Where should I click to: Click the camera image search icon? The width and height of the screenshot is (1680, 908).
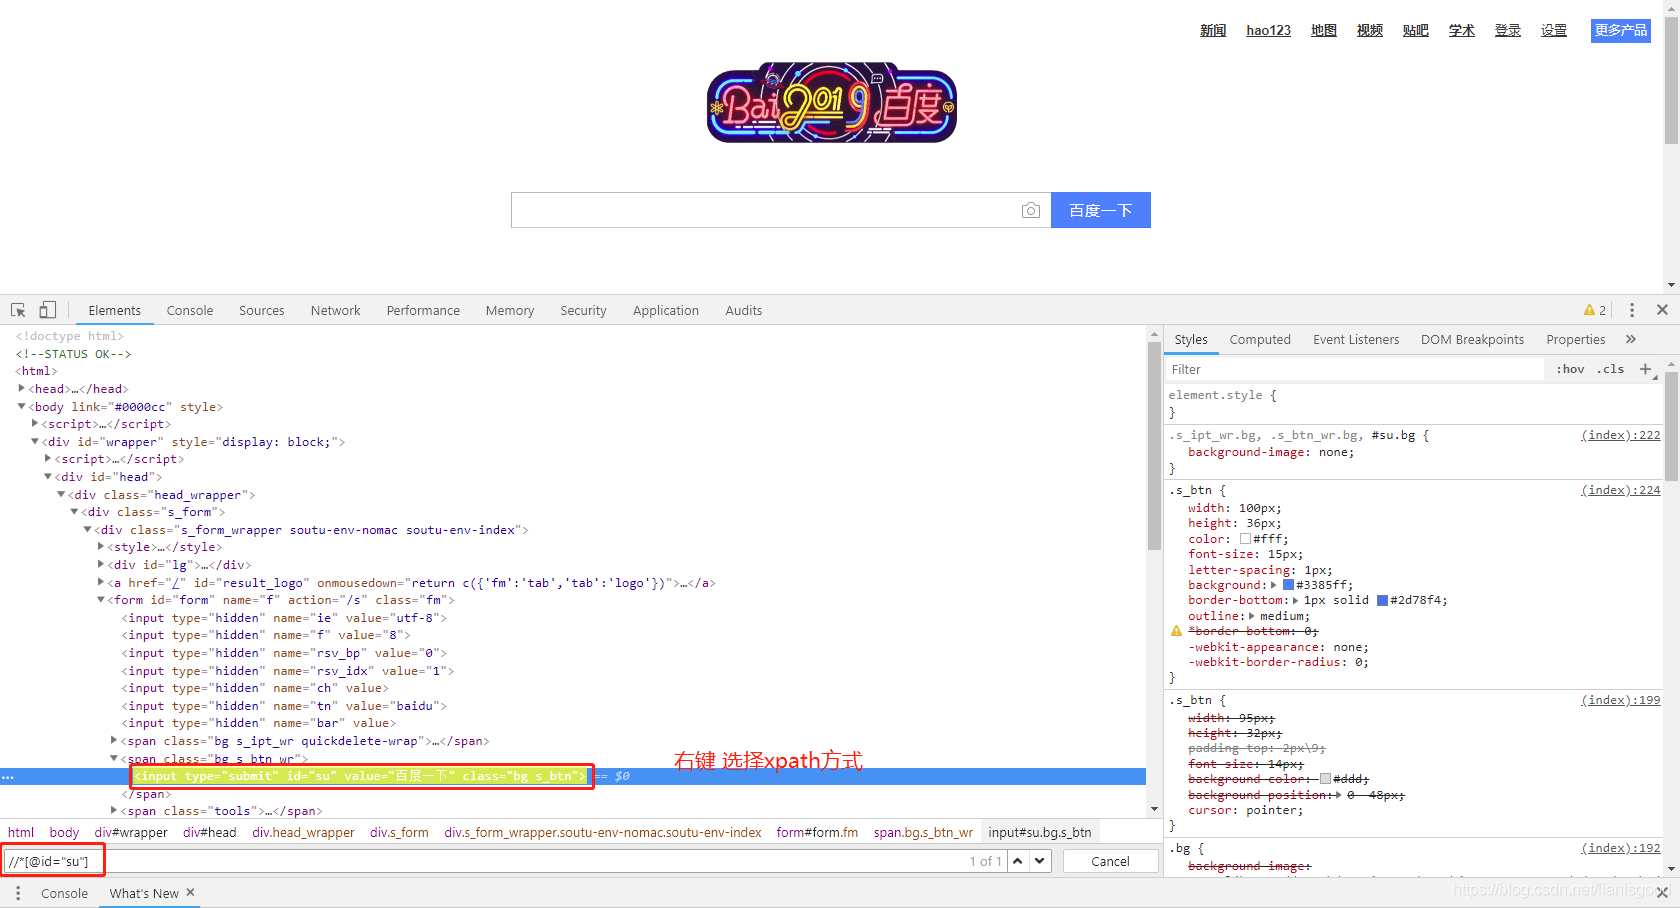tap(1030, 210)
